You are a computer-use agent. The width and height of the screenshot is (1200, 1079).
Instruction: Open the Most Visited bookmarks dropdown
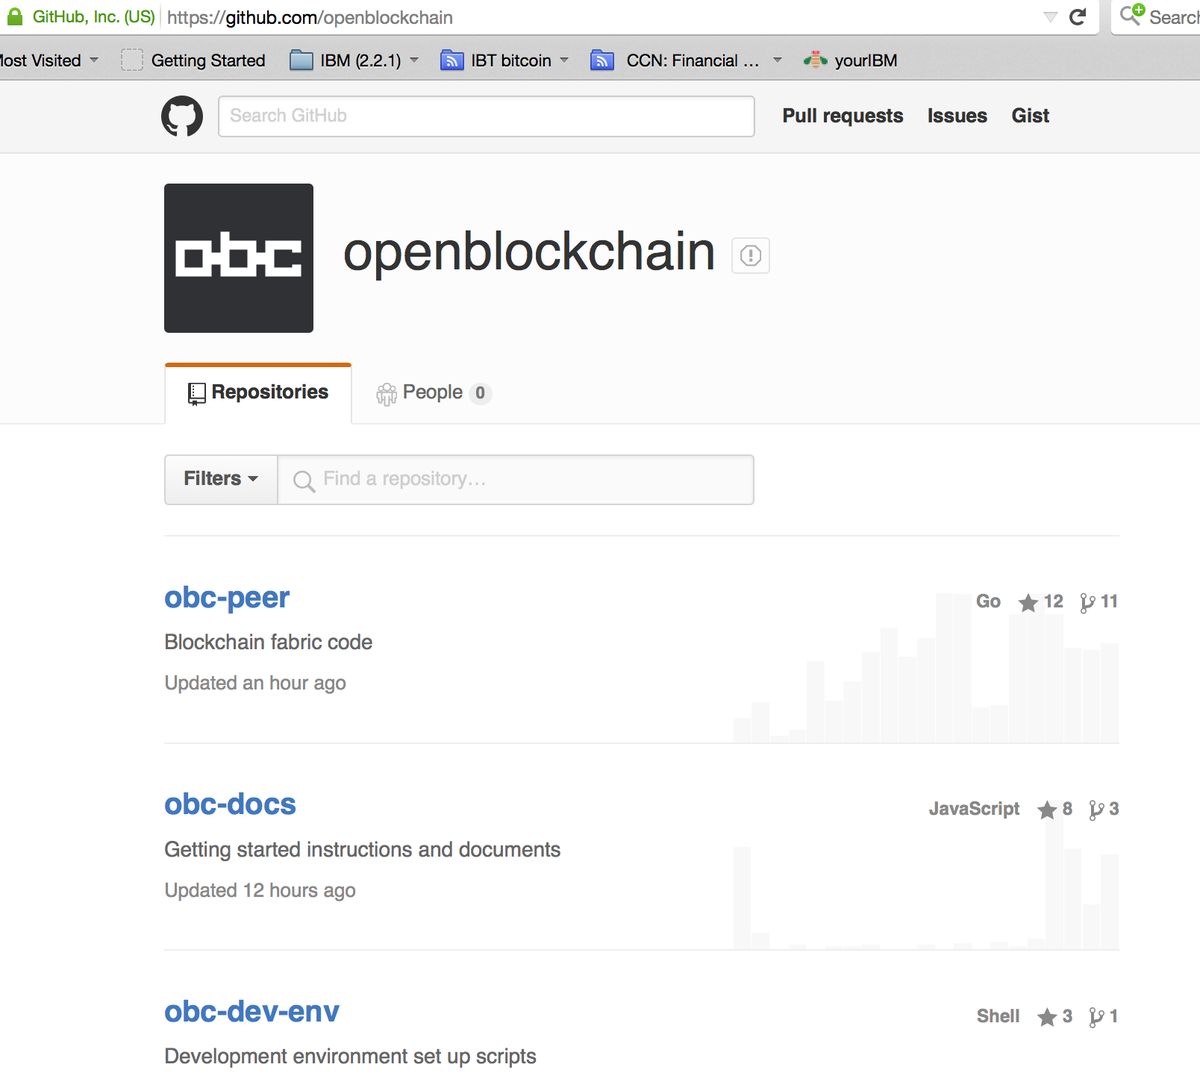coord(50,60)
